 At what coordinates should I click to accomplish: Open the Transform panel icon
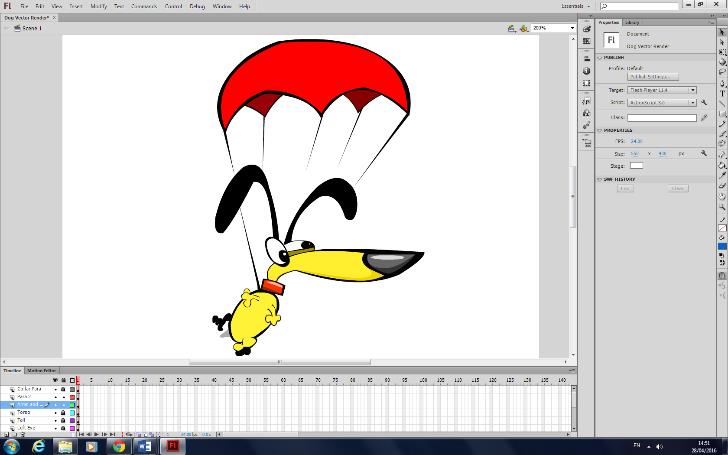(x=586, y=83)
